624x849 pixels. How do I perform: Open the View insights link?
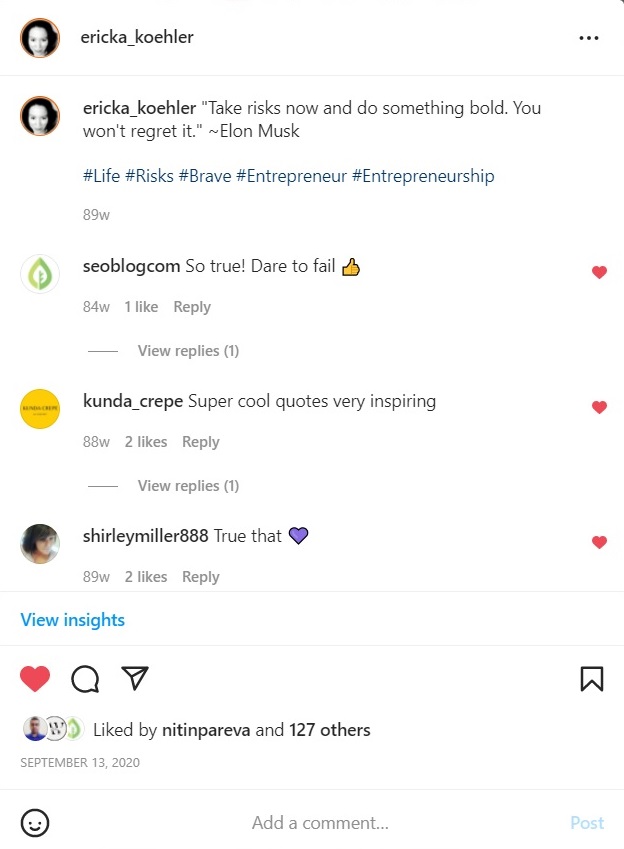tap(73, 620)
